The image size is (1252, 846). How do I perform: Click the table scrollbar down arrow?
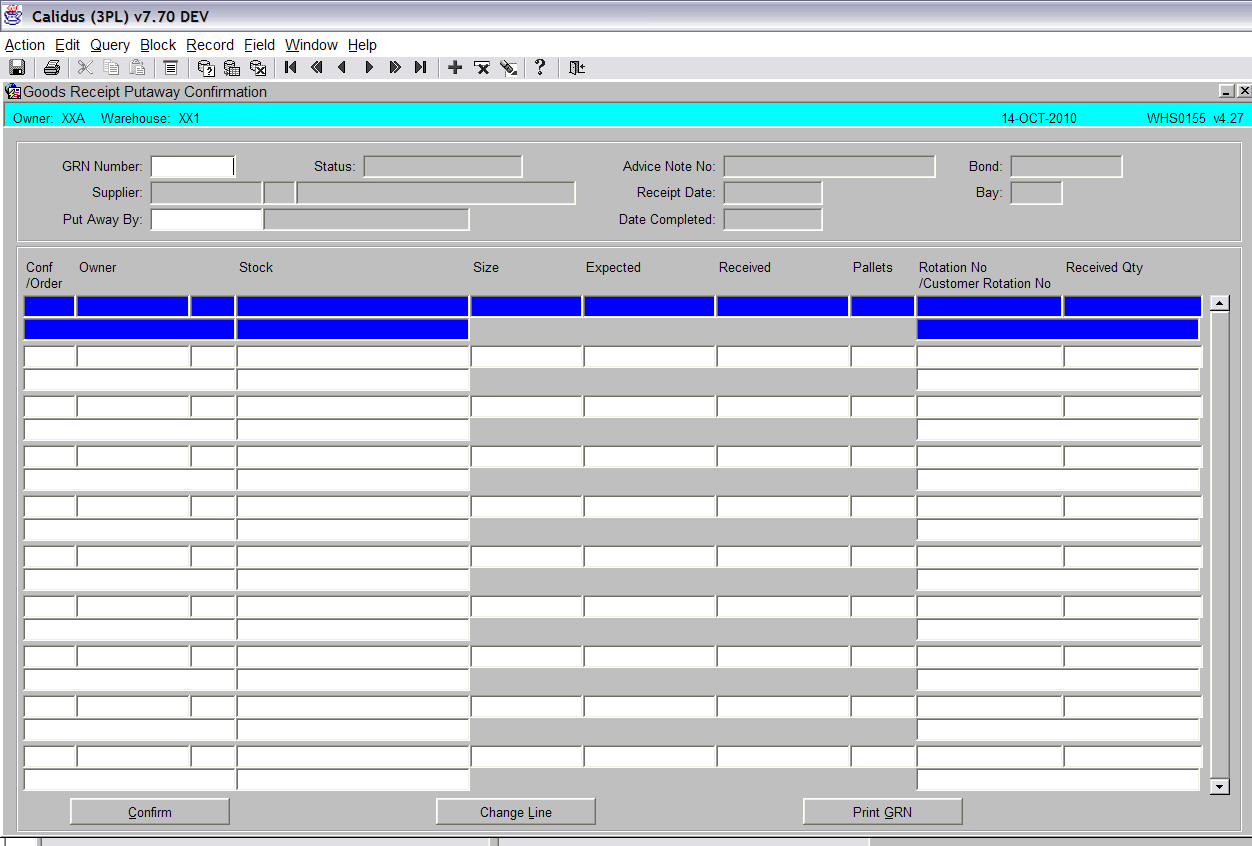[x=1219, y=787]
